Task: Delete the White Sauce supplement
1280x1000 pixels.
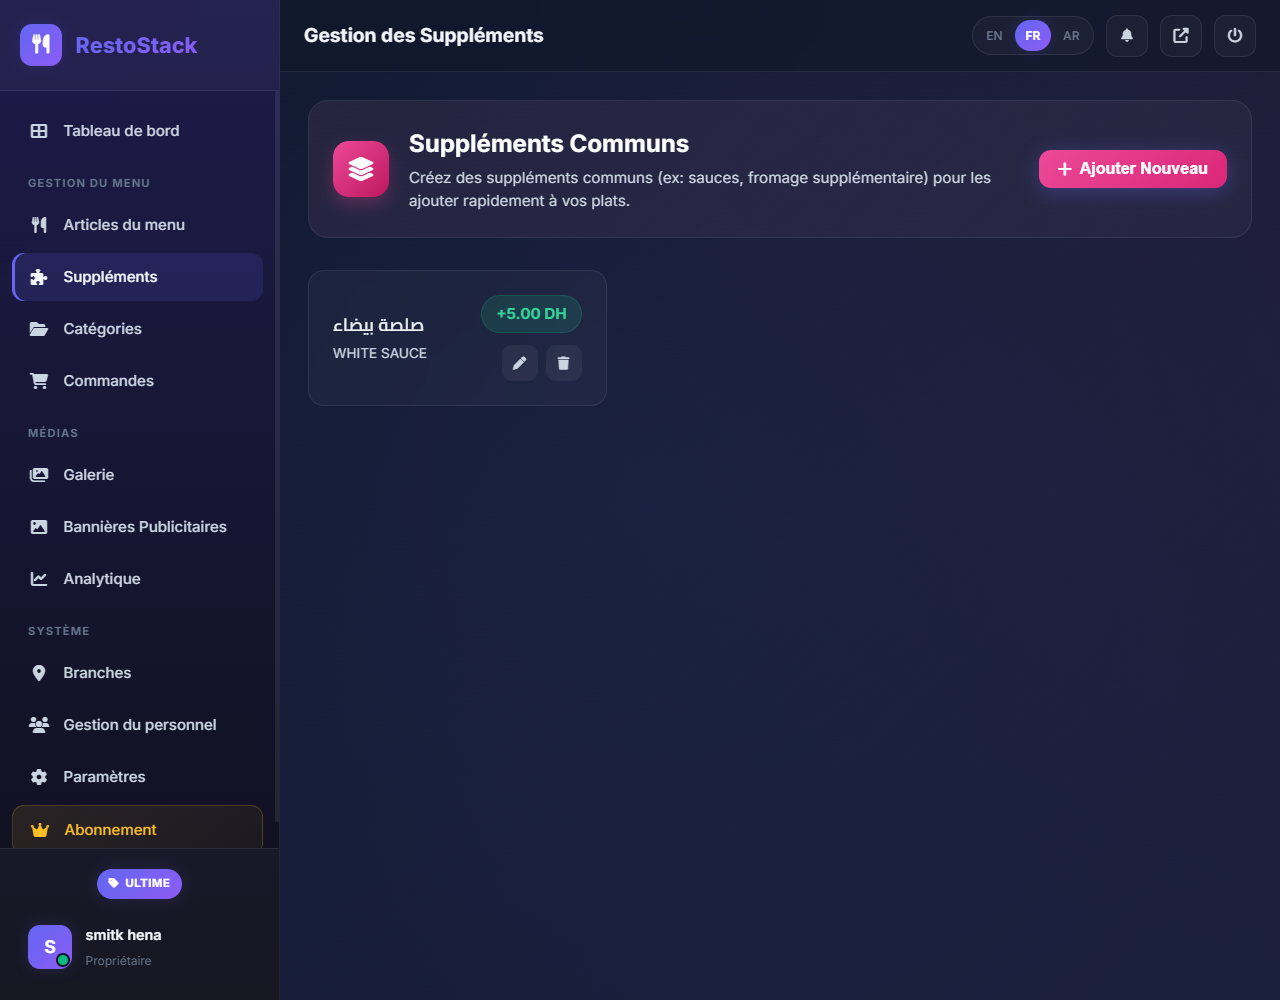Action: [563, 363]
